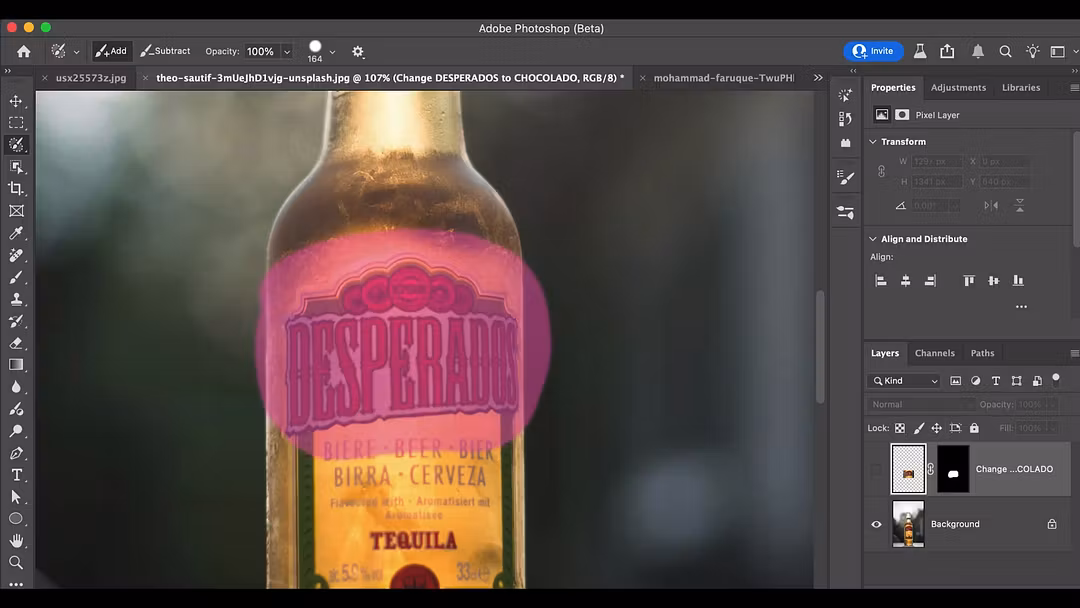Select the Type tool

[x=16, y=474]
